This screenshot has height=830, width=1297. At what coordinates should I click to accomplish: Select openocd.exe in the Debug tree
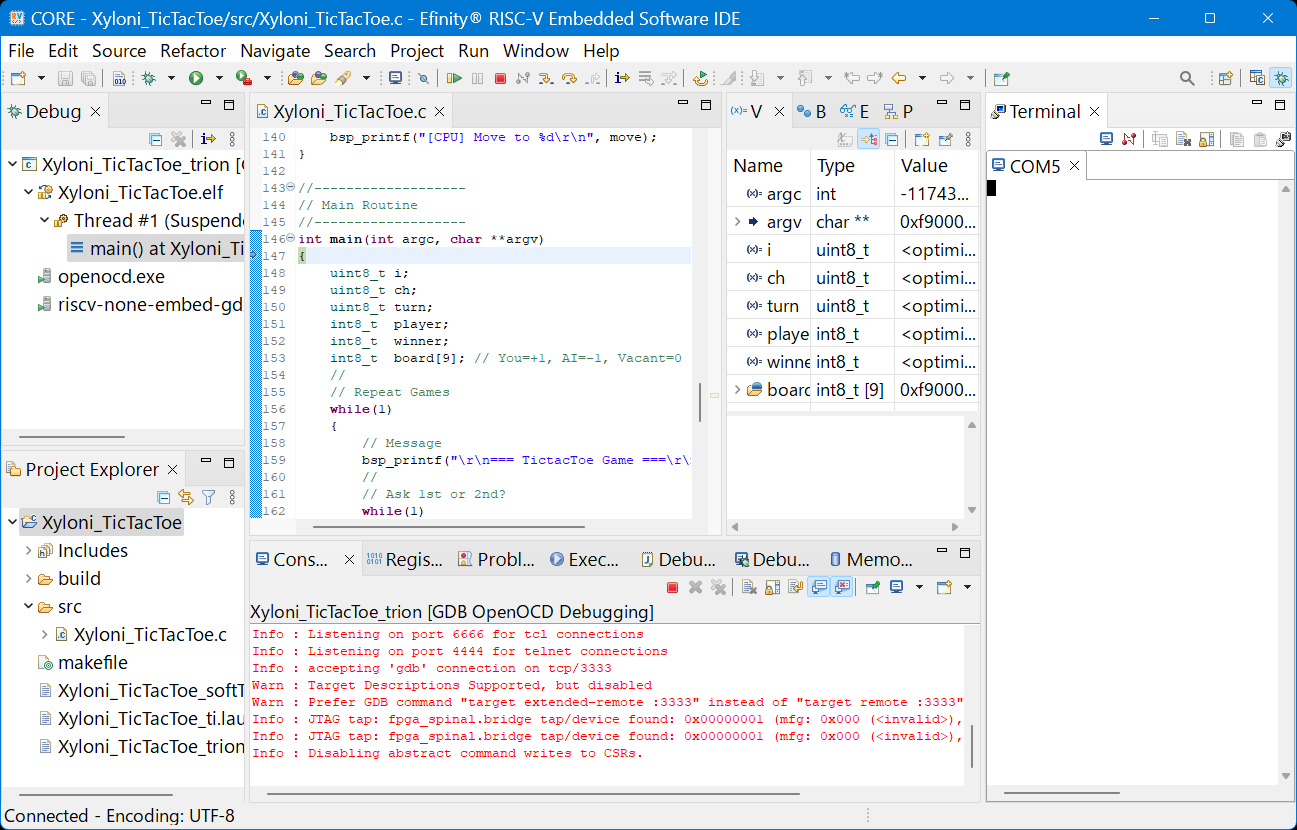click(110, 277)
